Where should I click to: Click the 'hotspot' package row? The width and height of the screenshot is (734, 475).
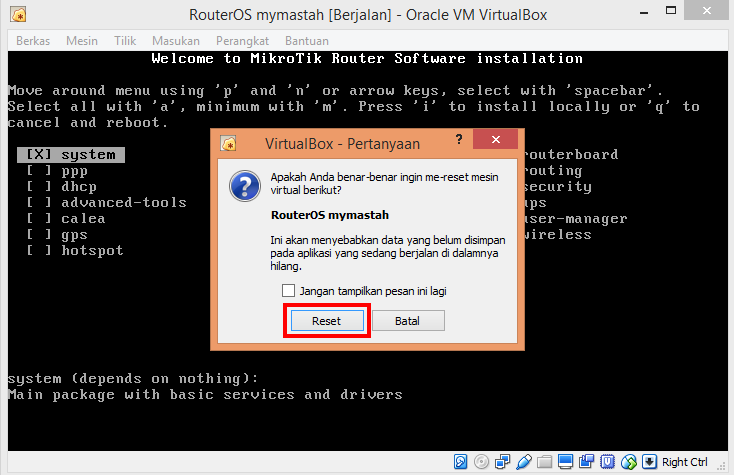pyautogui.click(x=75, y=250)
